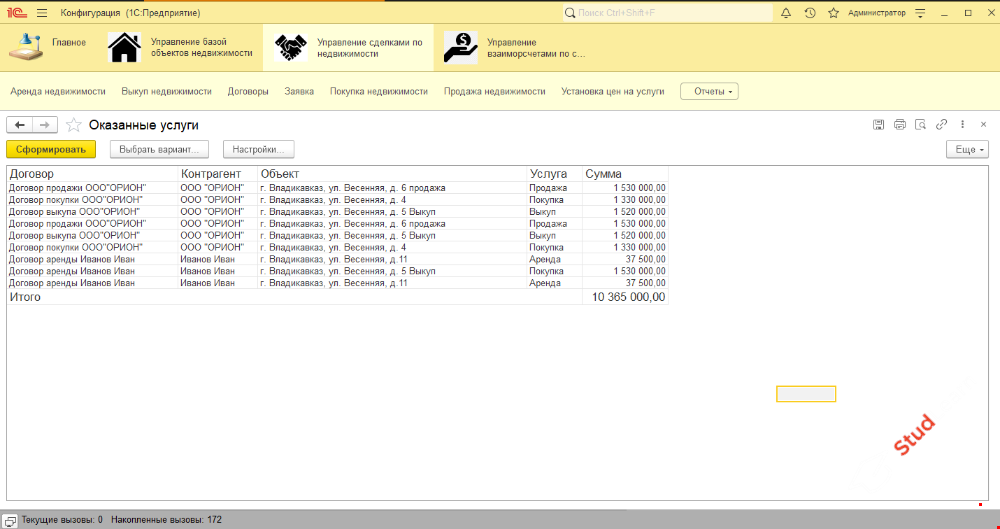This screenshot has width=1000, height=529.
Task: Go back with the left arrow
Action: click(20, 125)
